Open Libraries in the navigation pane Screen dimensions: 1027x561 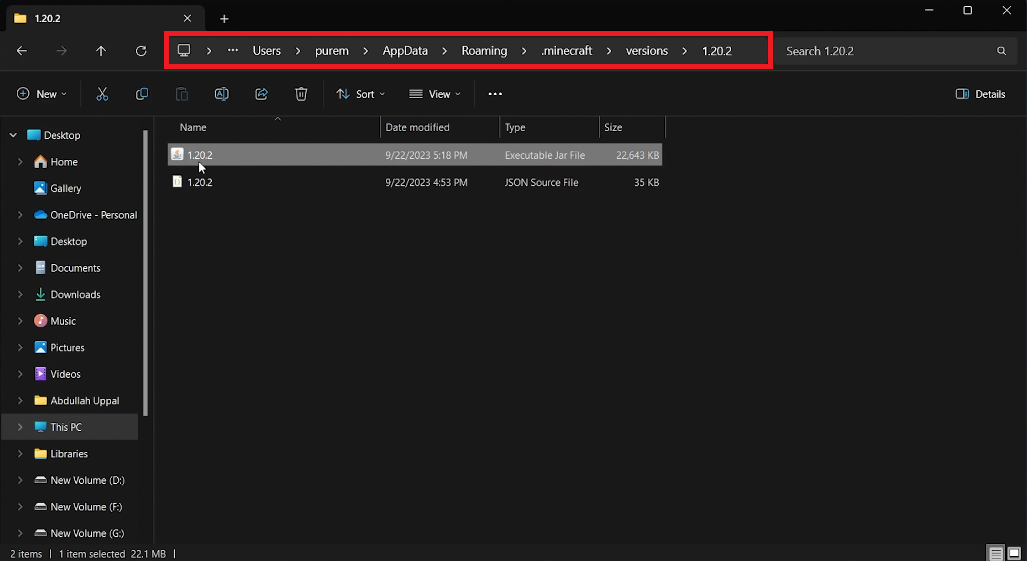pyautogui.click(x=69, y=454)
